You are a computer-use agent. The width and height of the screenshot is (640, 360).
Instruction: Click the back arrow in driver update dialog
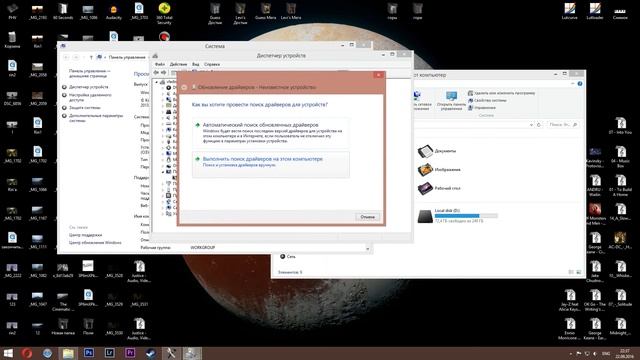pyautogui.click(x=184, y=87)
